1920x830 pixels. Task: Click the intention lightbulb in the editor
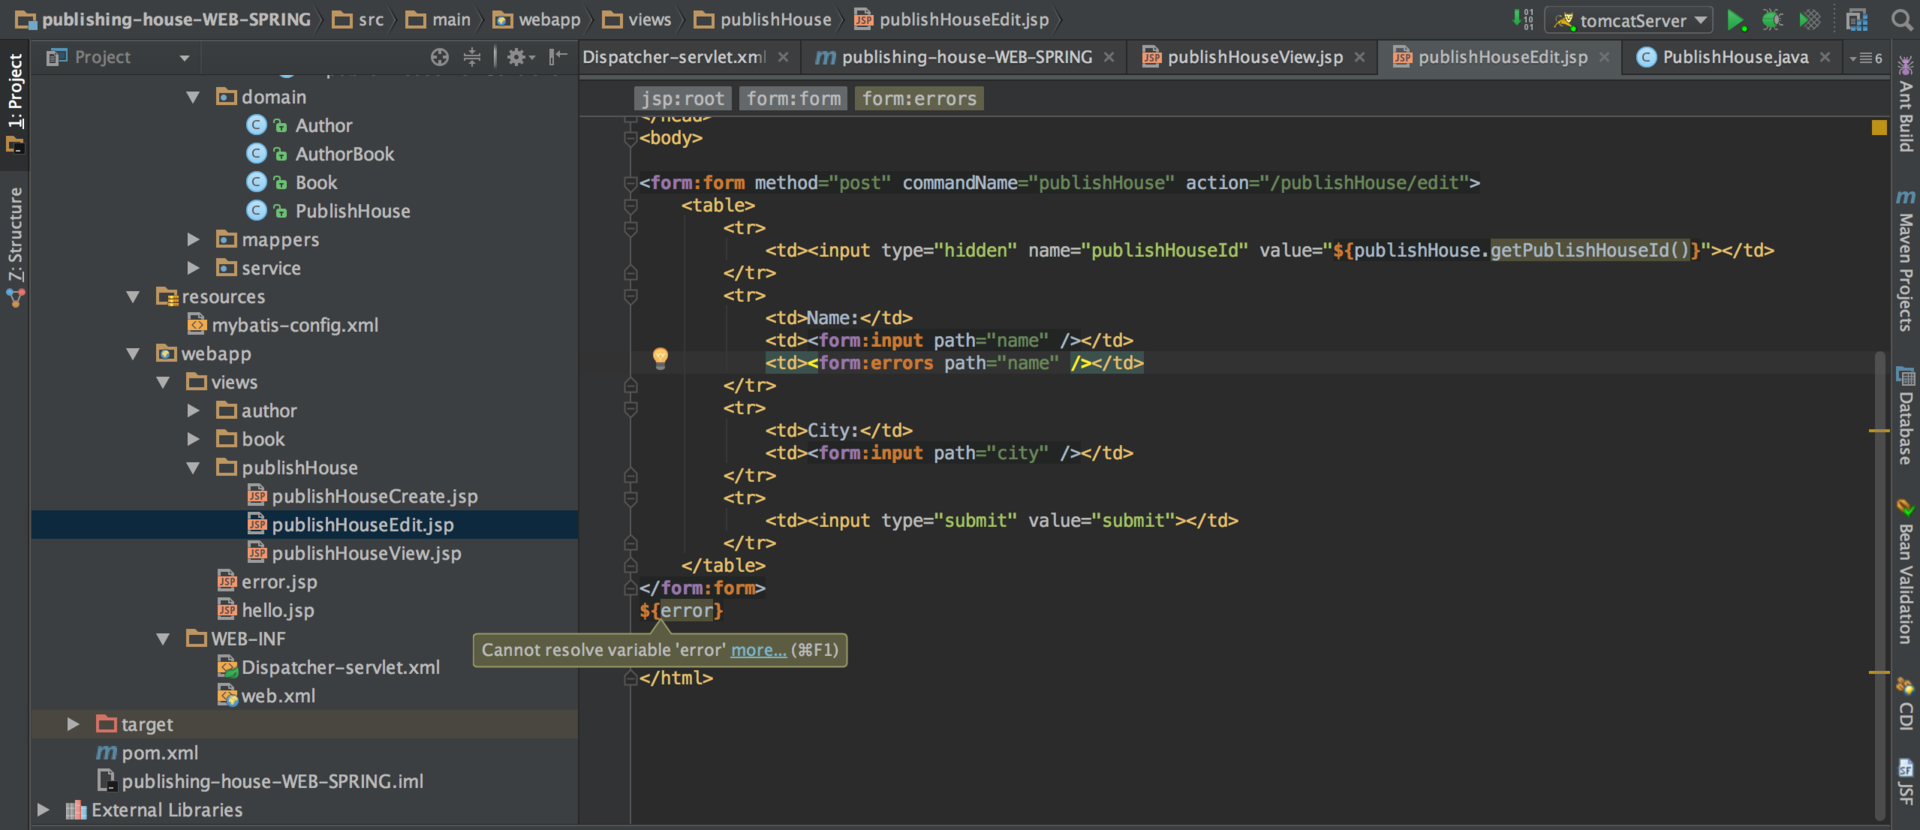[660, 358]
